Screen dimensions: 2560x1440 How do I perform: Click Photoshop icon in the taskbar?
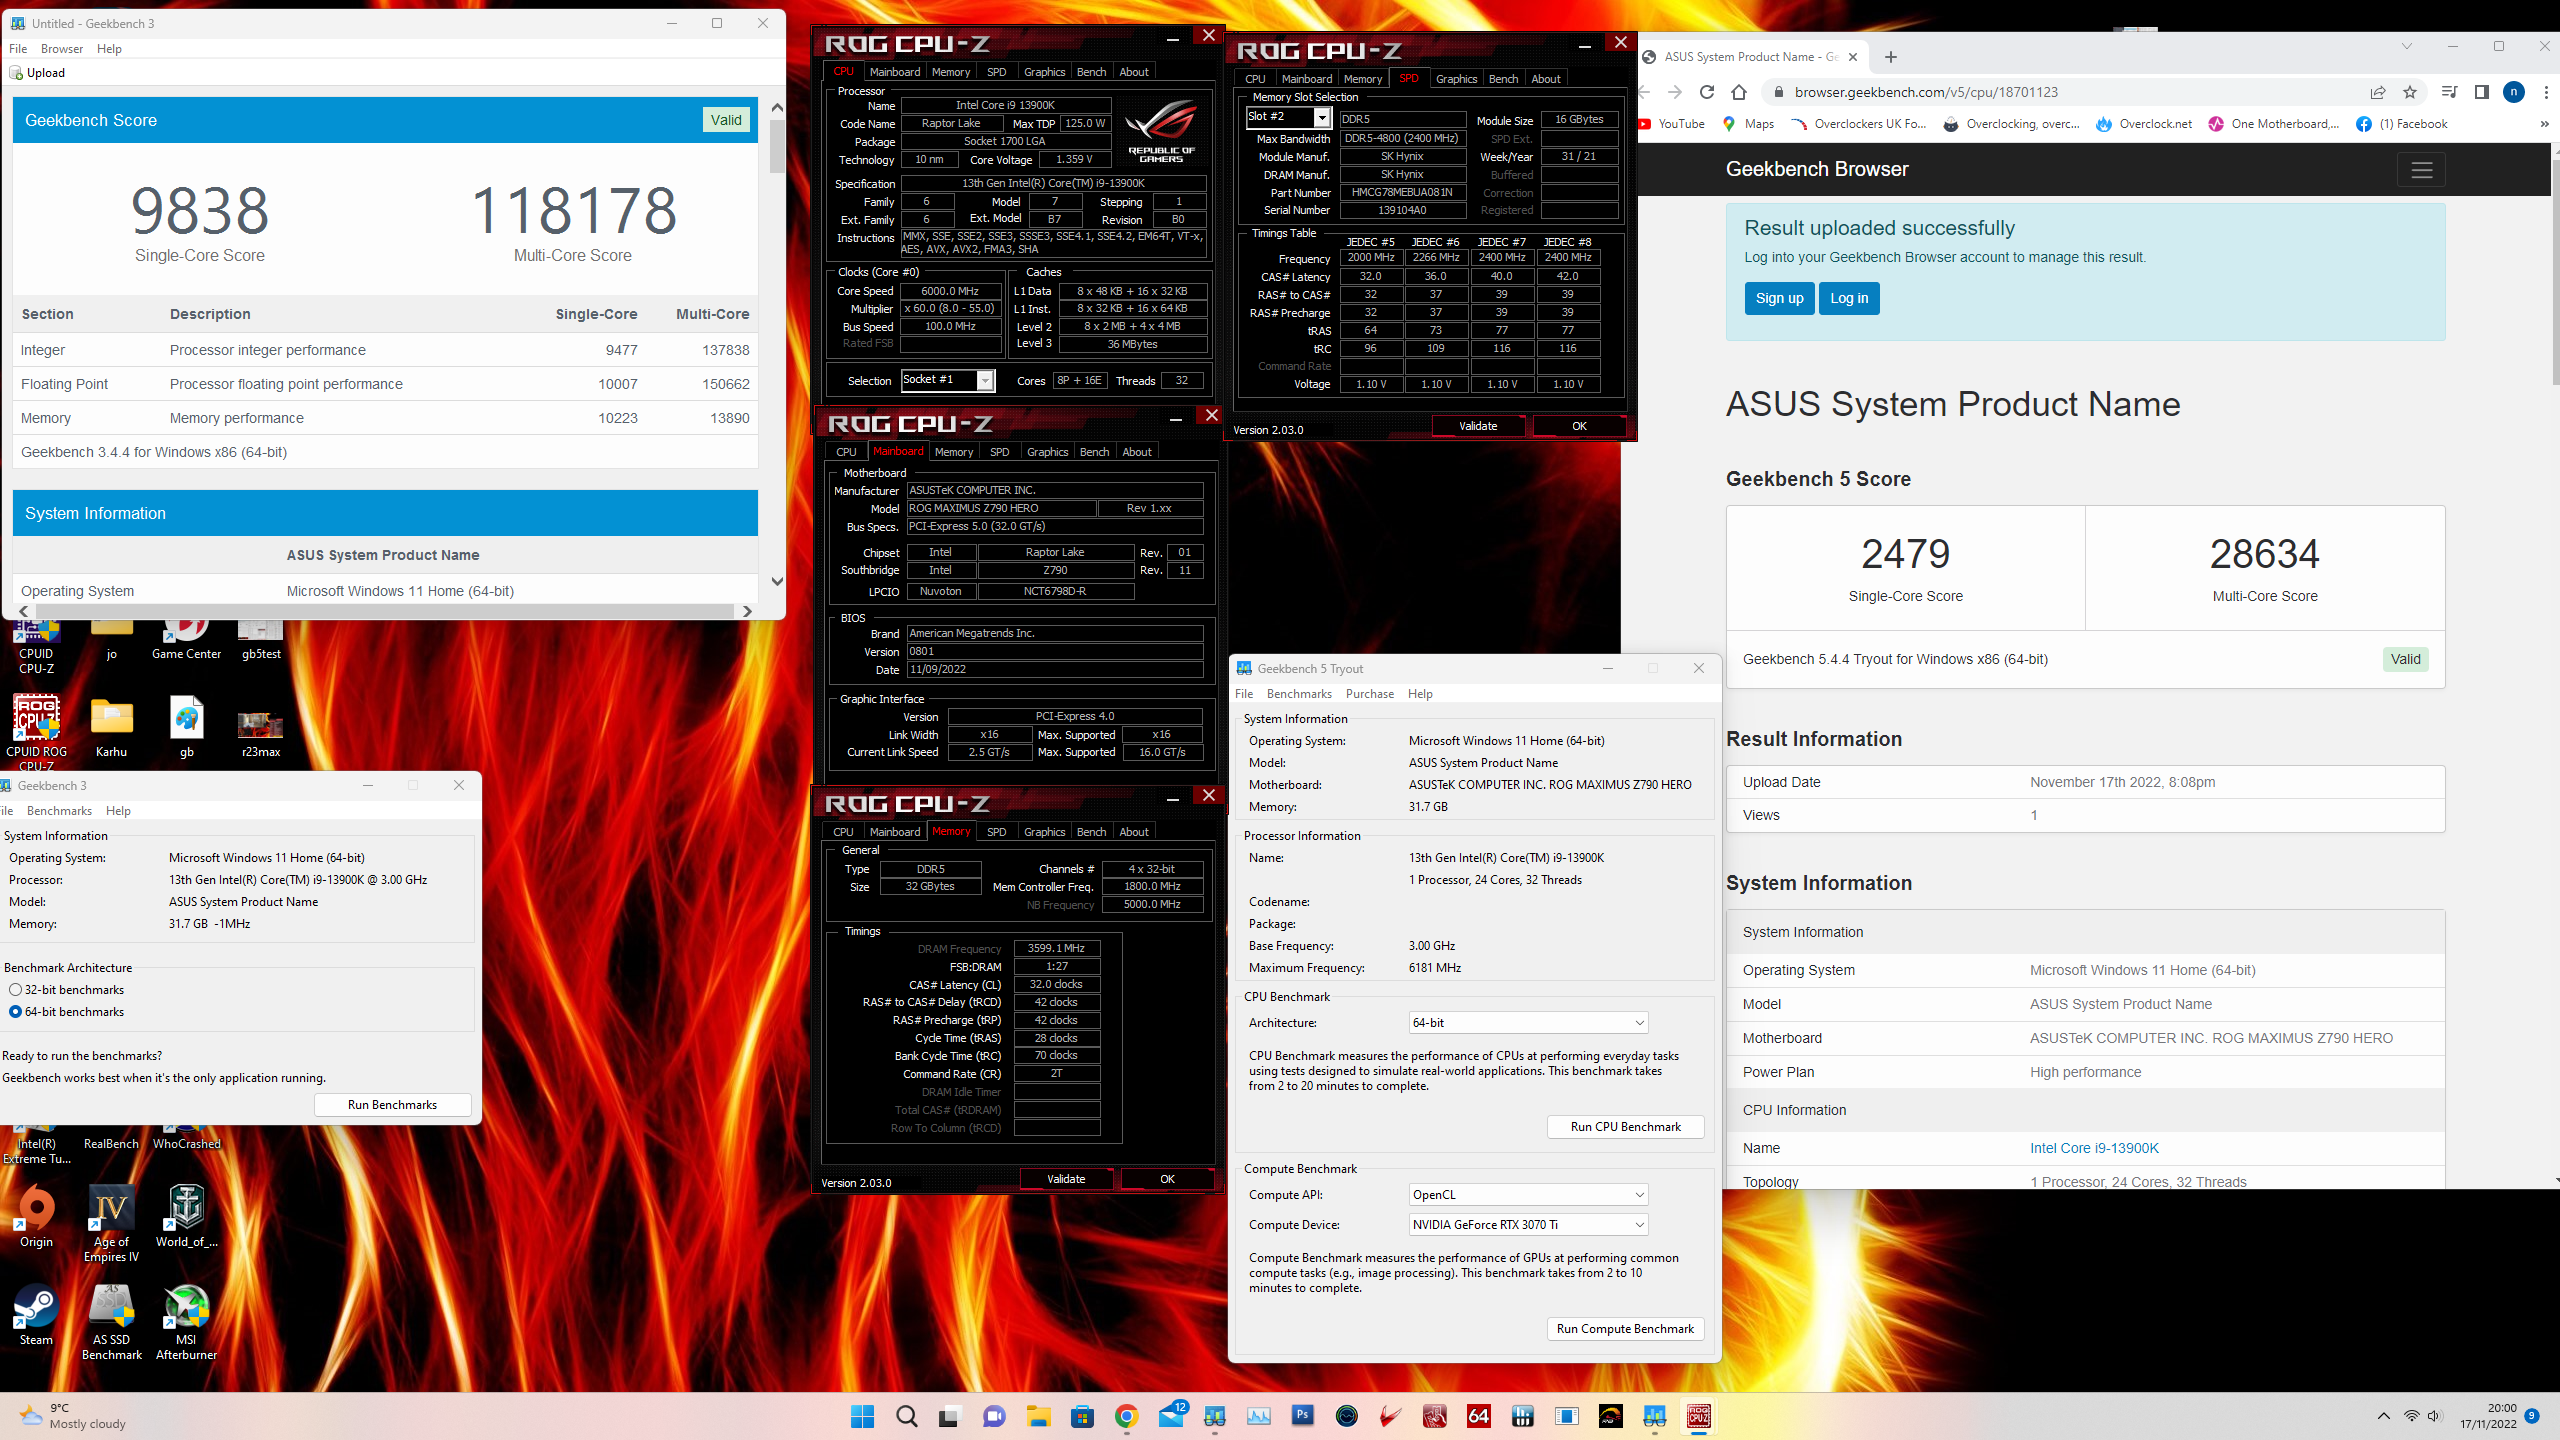(x=1302, y=1416)
